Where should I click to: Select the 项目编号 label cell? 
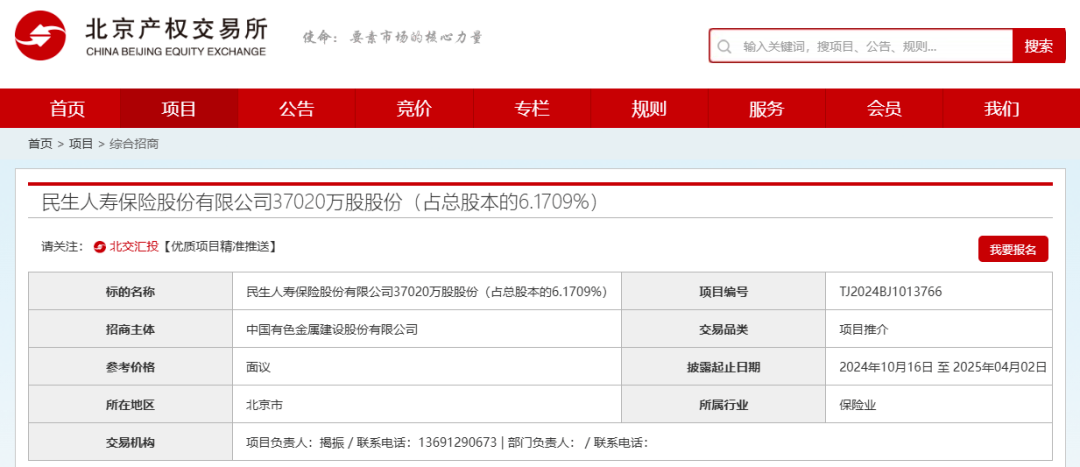coord(723,291)
